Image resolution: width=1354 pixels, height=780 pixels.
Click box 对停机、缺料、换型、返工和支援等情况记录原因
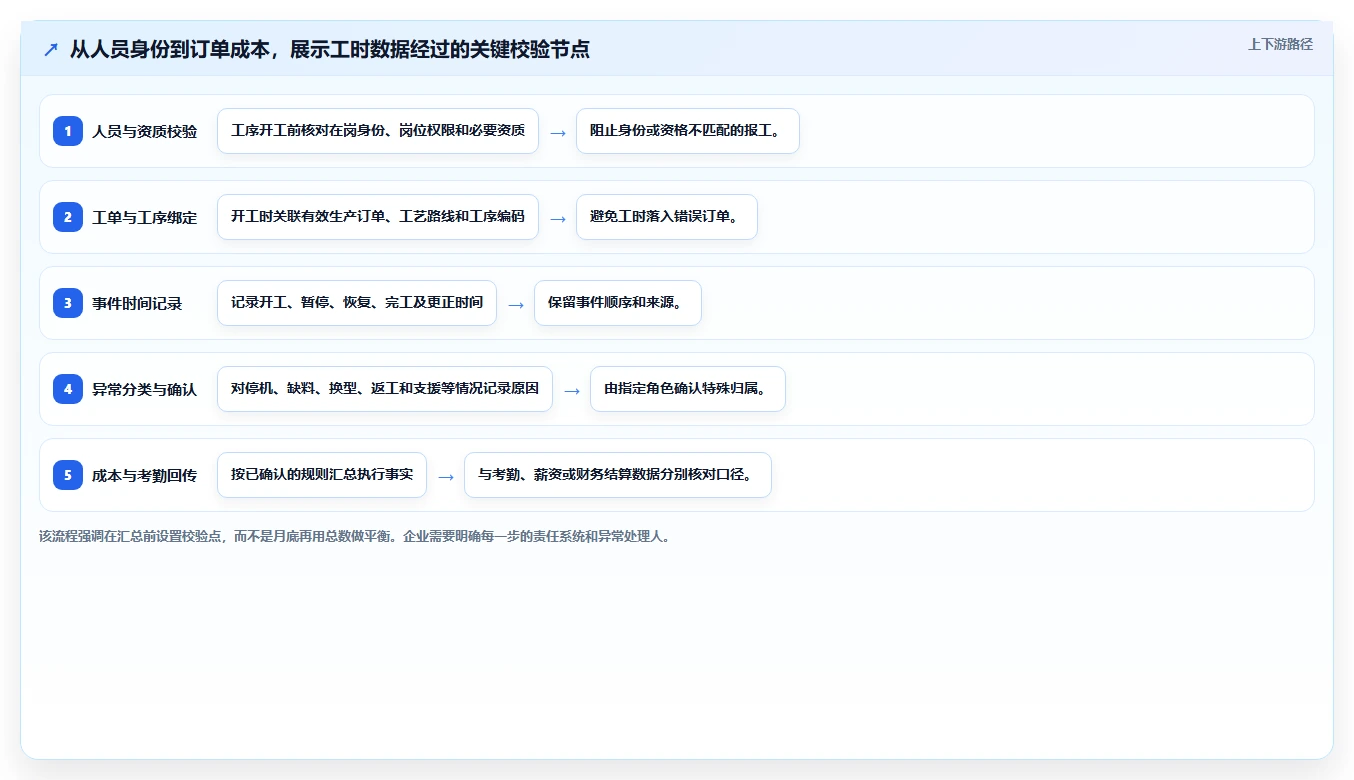coord(385,389)
